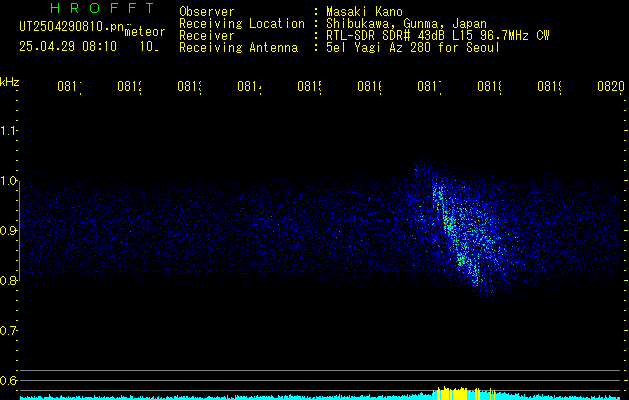The image size is (629, 400).
Task: Click the 0815 time marker
Action: (310, 86)
